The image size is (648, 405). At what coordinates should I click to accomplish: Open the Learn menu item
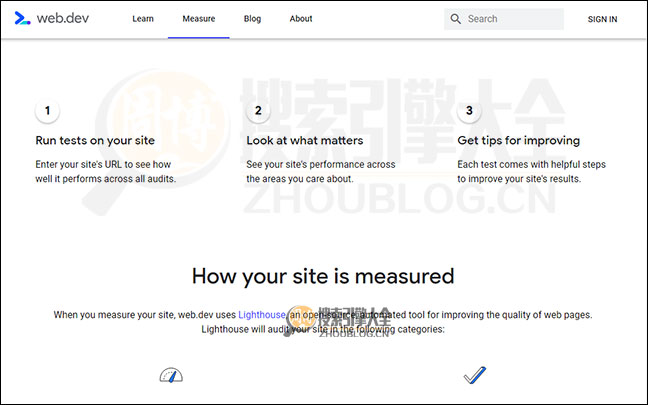[142, 19]
